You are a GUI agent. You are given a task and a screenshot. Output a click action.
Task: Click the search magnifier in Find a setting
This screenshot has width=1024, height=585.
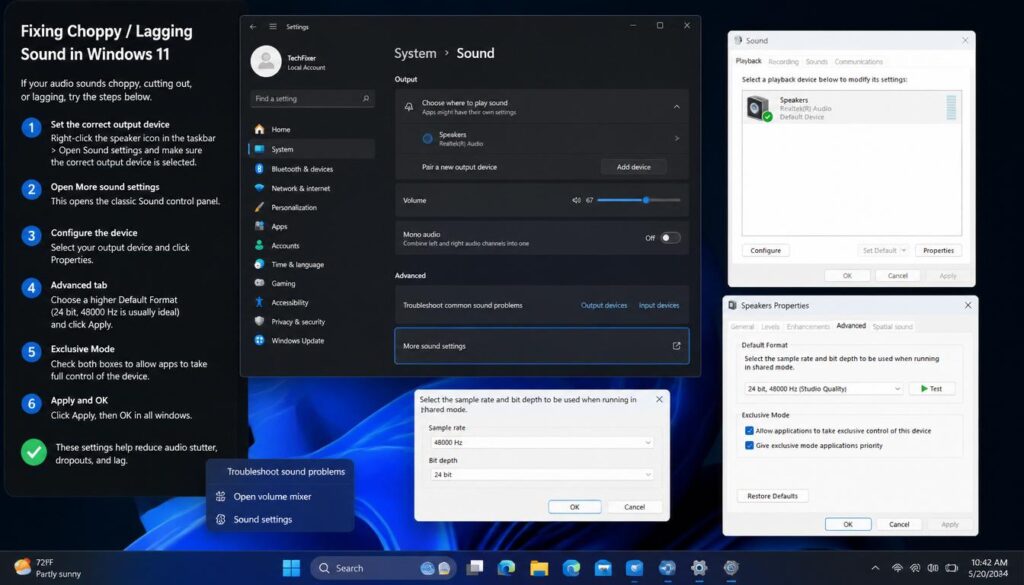pos(366,99)
